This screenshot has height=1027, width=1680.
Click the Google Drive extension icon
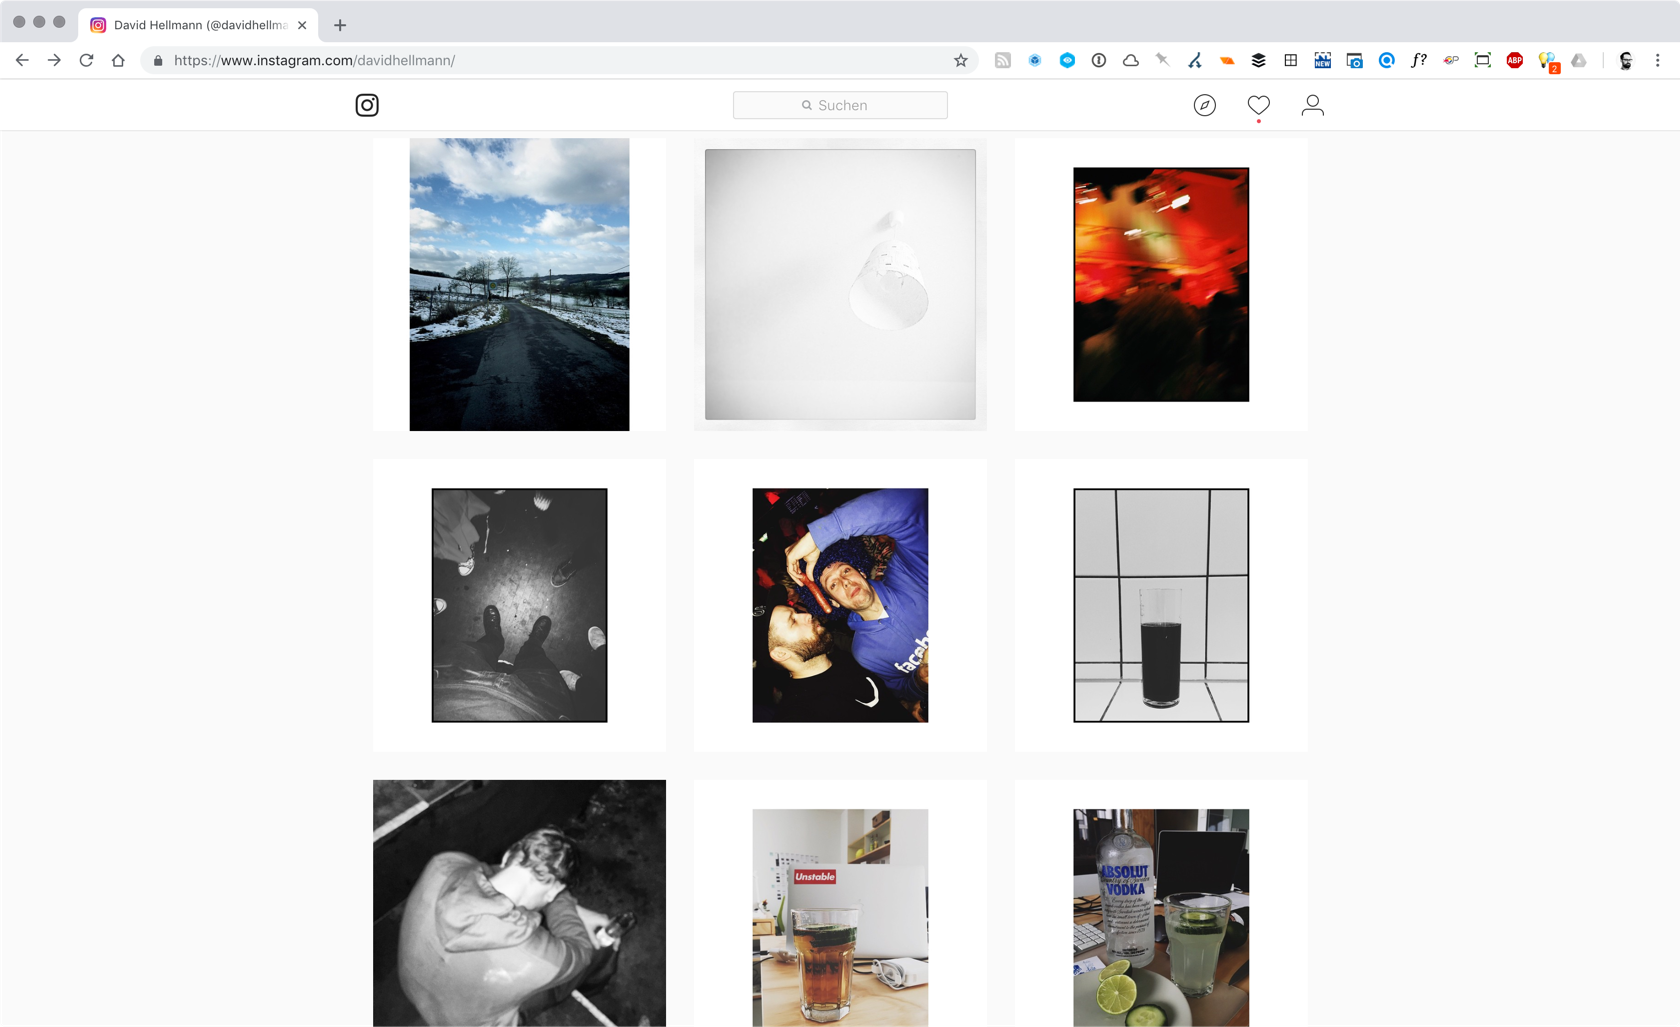(1579, 60)
